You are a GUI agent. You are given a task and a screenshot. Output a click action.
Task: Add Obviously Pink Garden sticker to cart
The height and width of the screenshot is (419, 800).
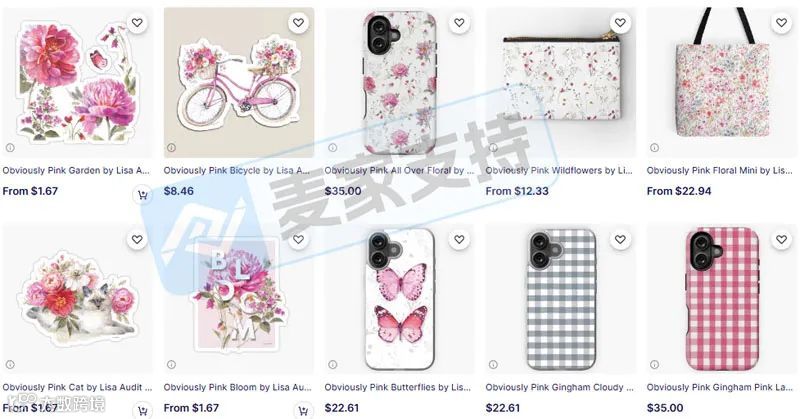142,195
